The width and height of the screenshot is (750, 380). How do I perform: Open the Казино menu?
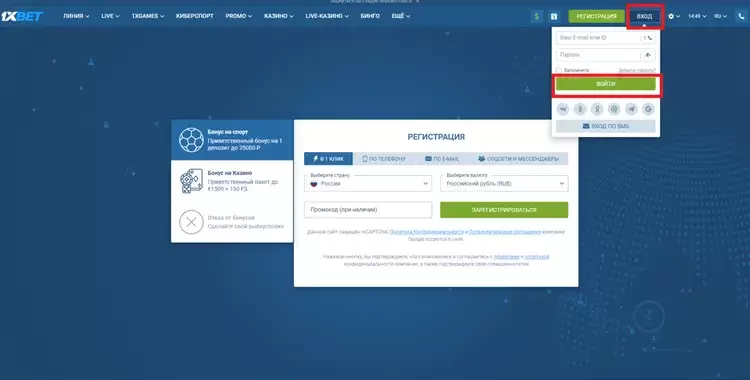tap(278, 16)
